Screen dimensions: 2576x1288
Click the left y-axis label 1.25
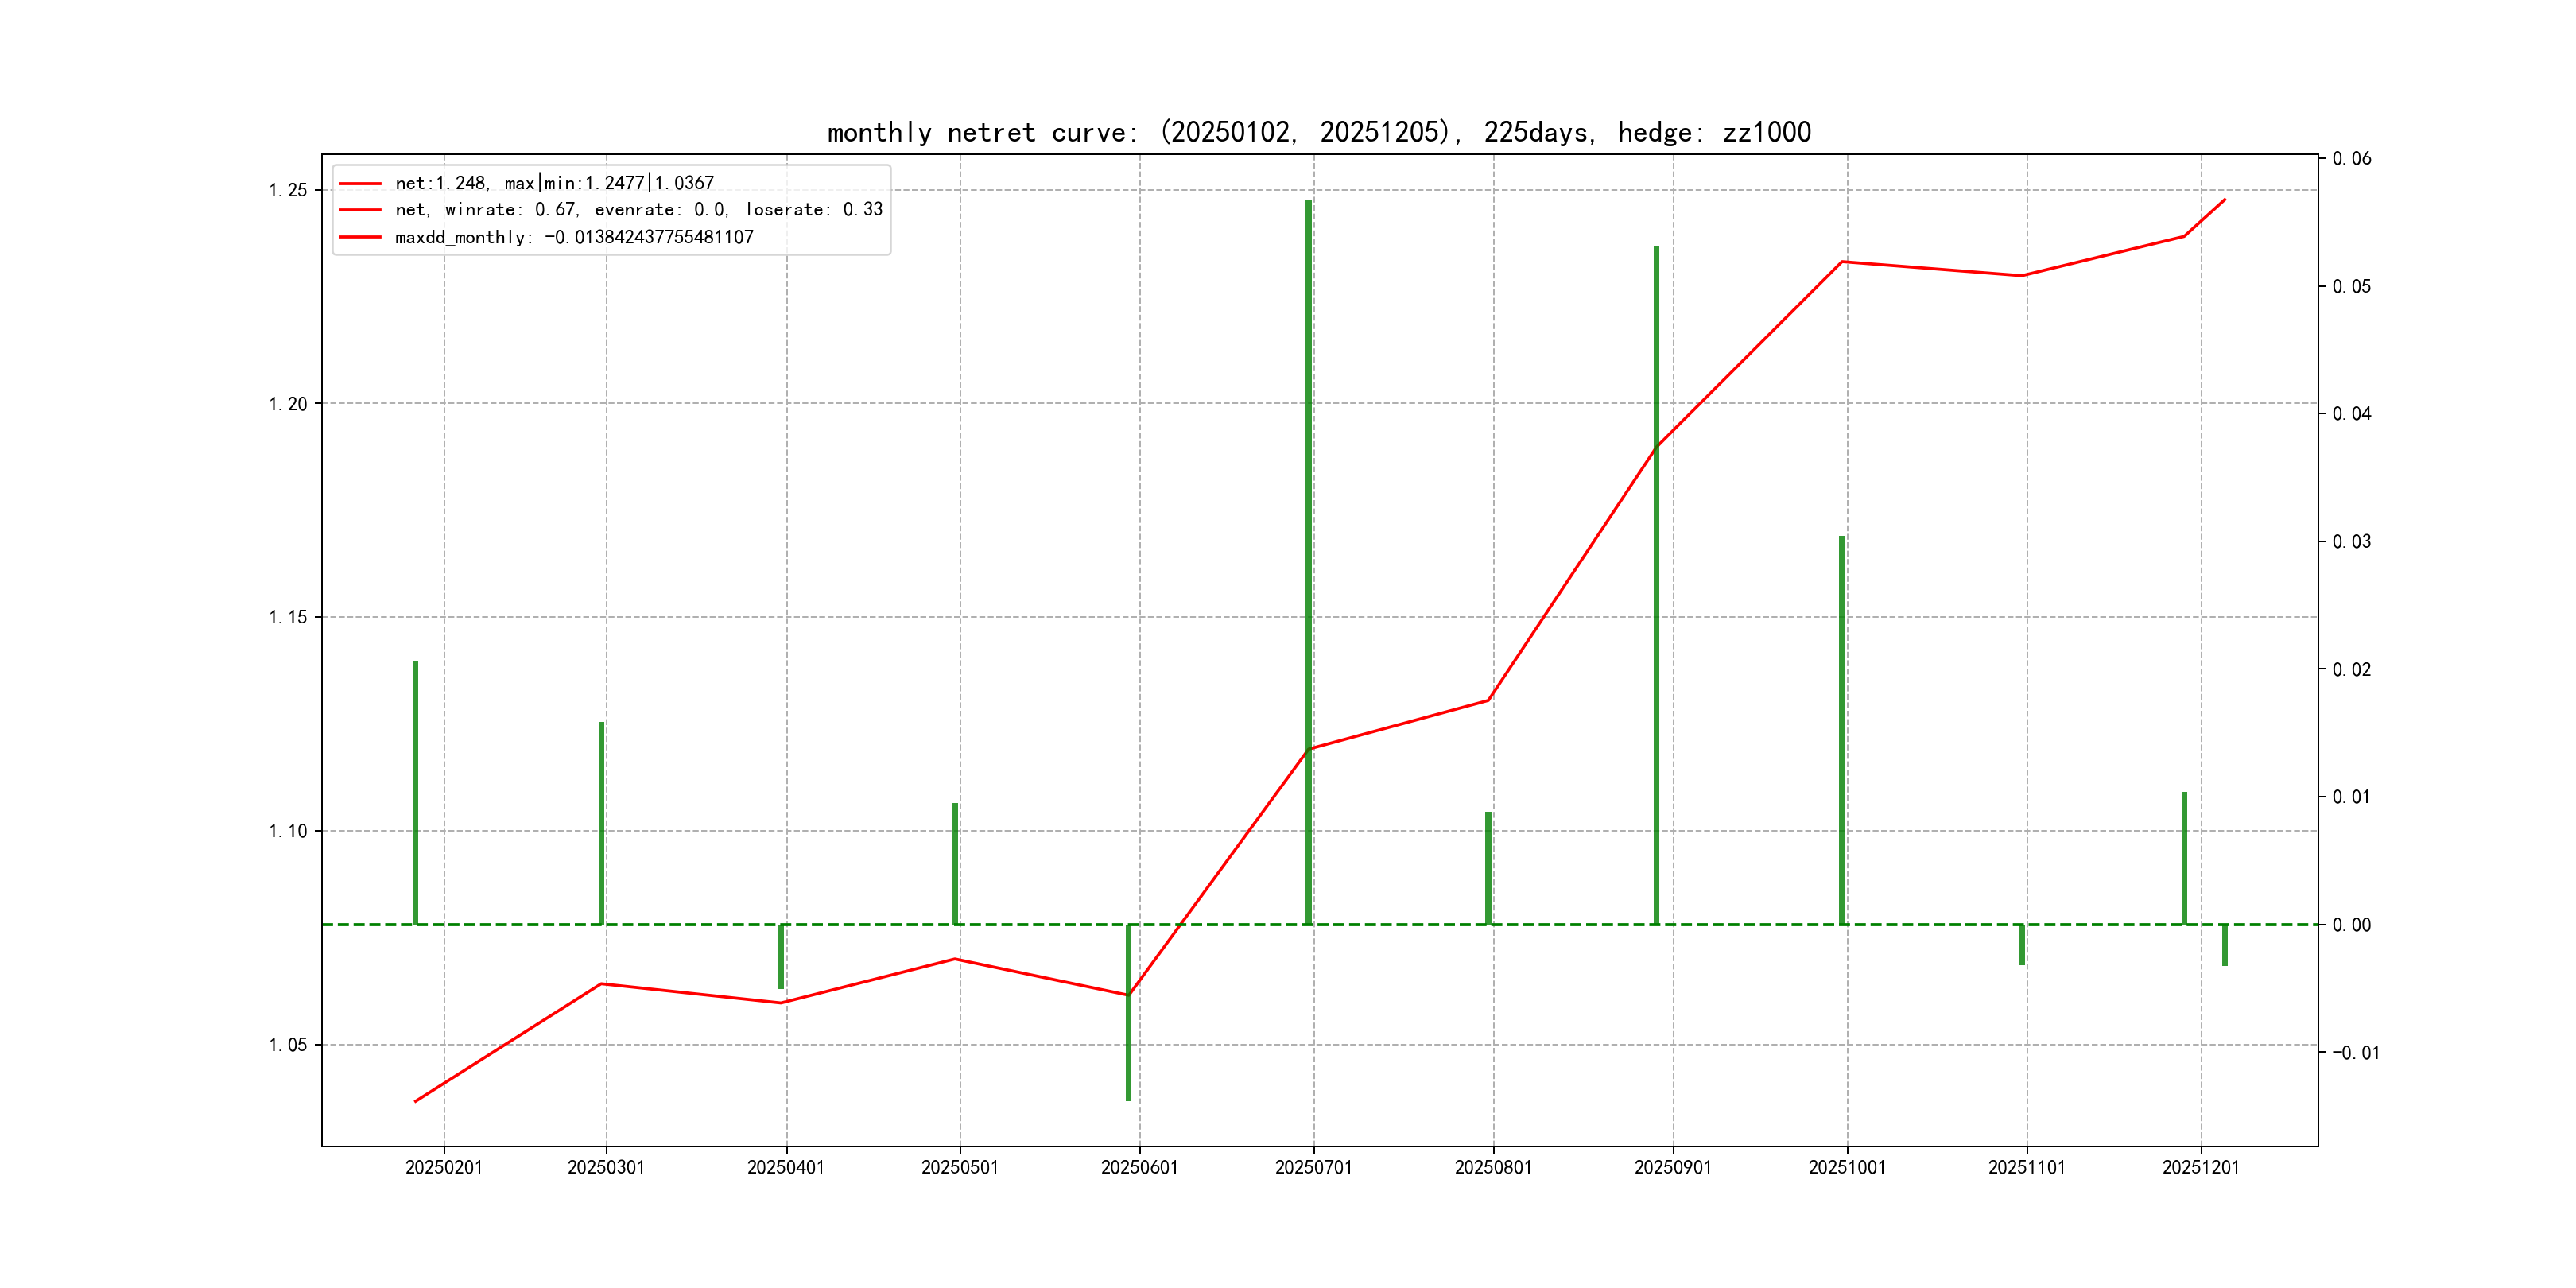click(x=288, y=191)
